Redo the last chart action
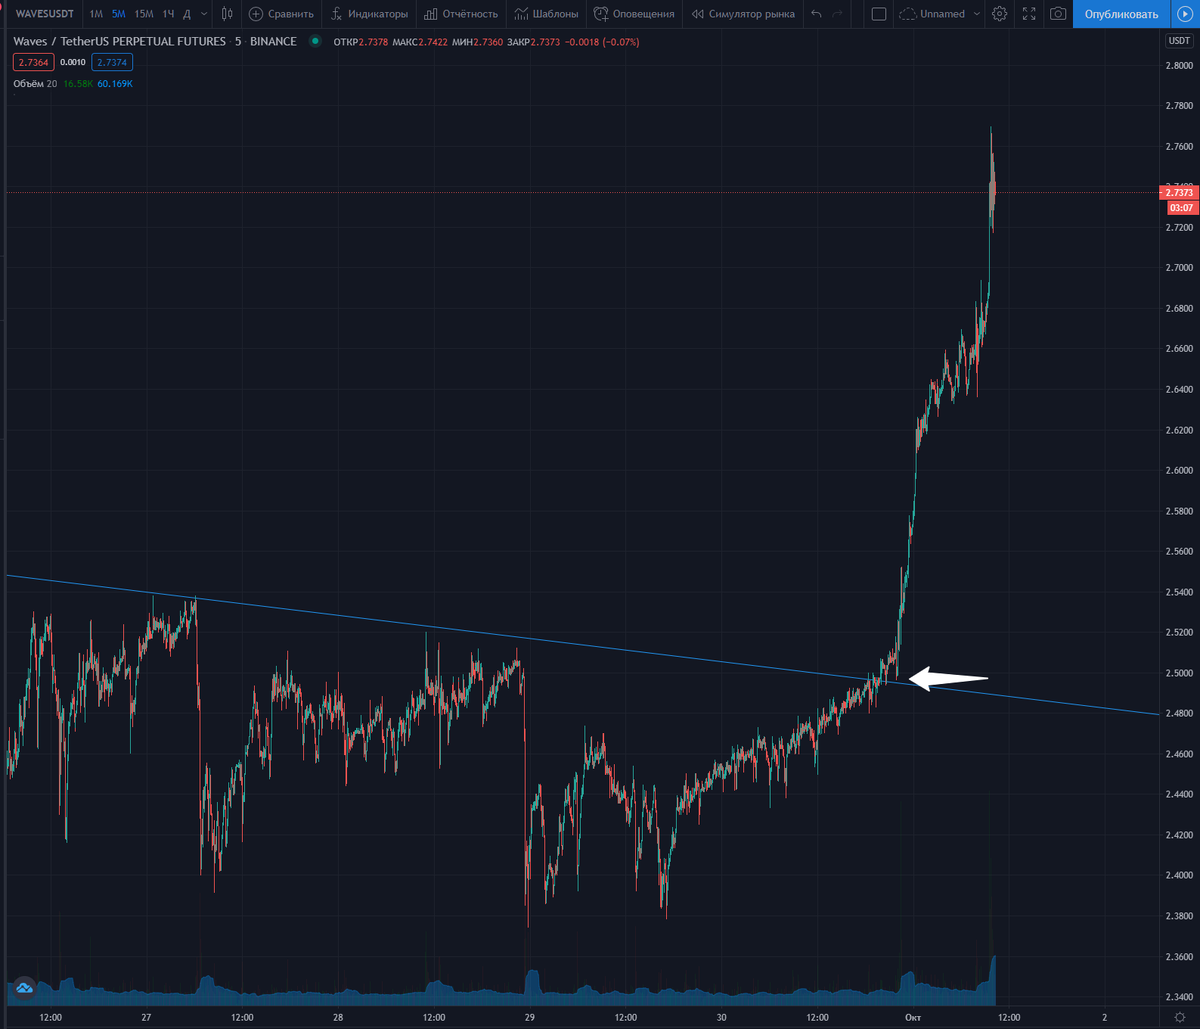1200x1029 pixels. (x=838, y=14)
